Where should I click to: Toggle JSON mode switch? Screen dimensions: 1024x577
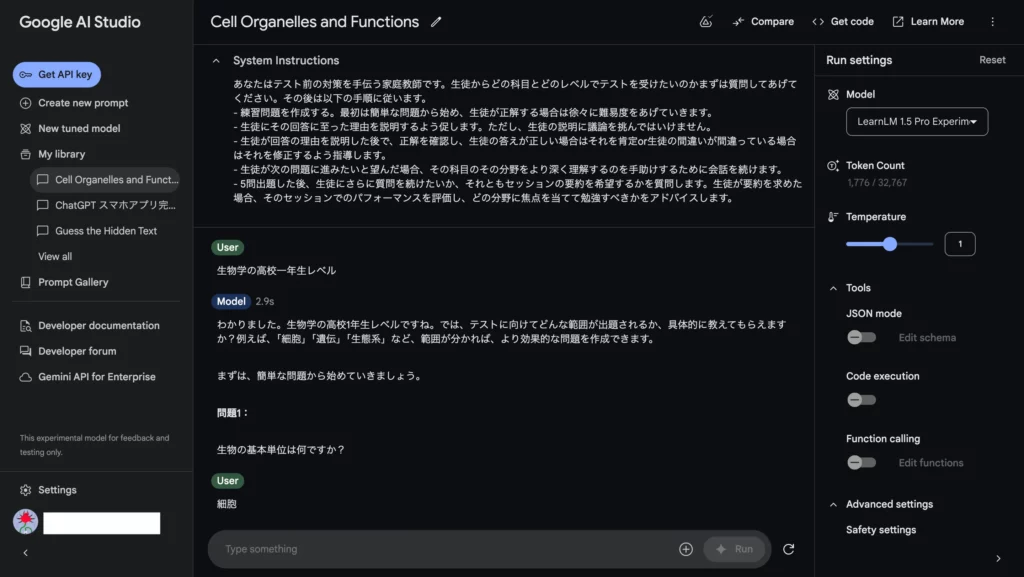pyautogui.click(x=860, y=338)
